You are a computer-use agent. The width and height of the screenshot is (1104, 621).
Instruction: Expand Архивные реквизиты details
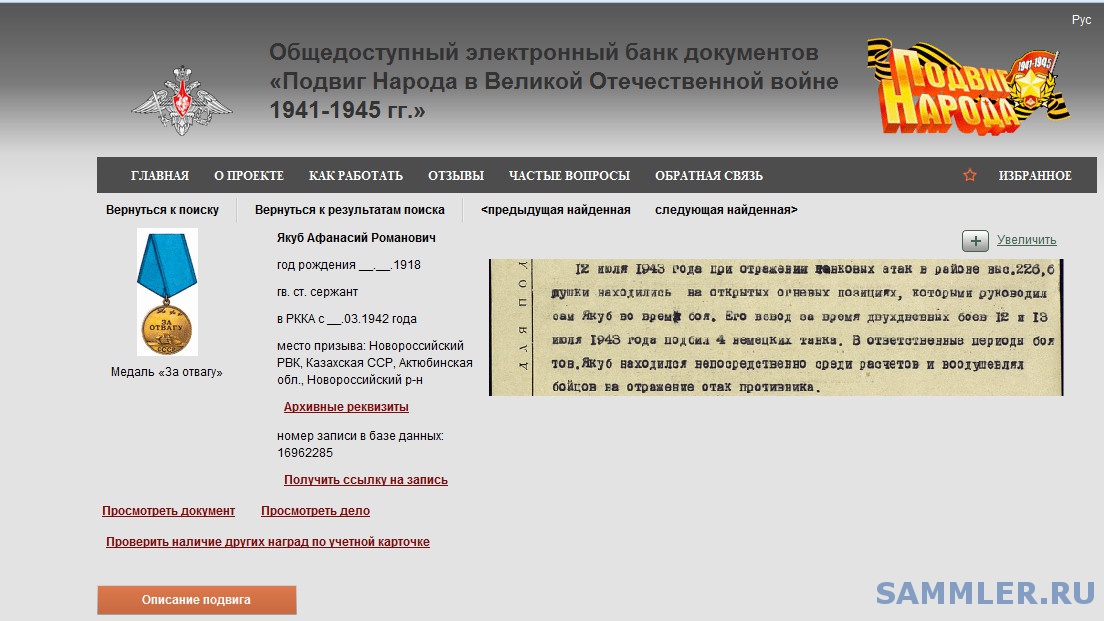coord(346,407)
